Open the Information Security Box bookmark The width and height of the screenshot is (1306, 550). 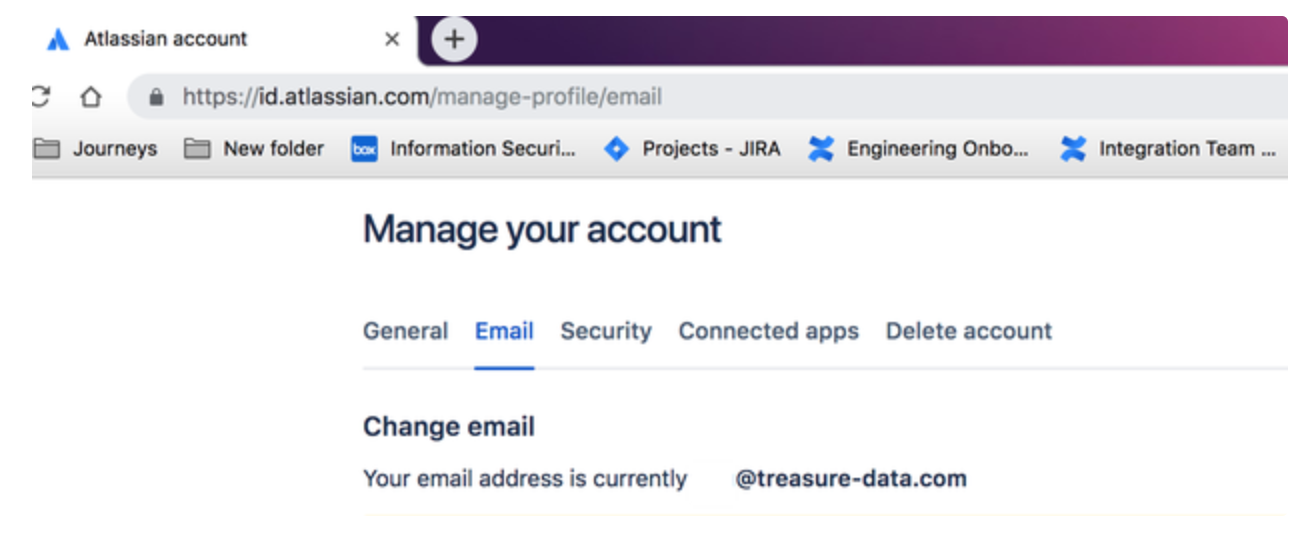coord(464,149)
